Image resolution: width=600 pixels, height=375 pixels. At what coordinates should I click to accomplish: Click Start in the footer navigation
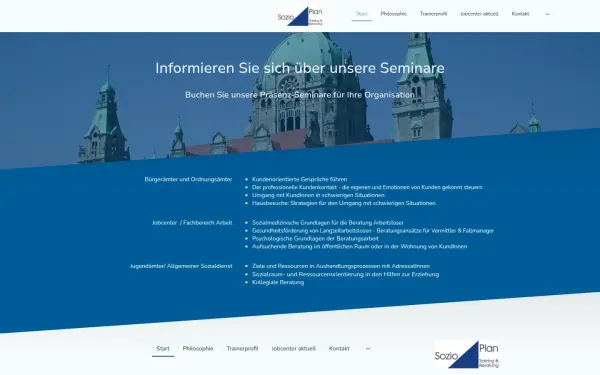163,349
